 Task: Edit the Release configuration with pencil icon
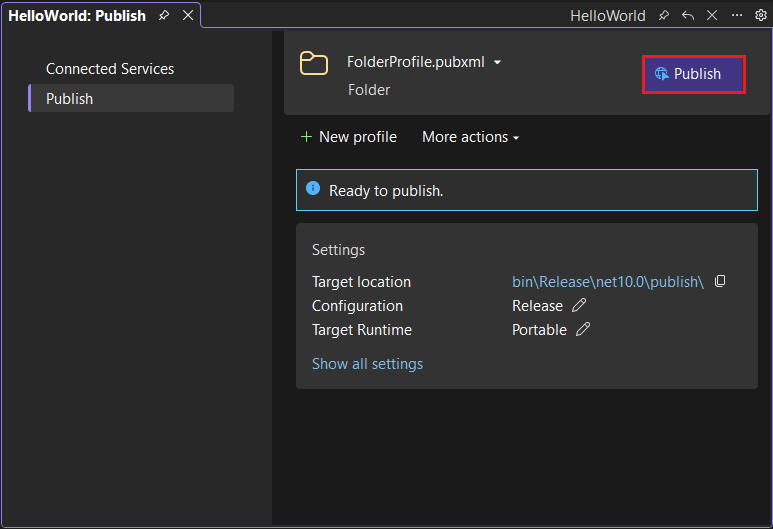click(x=579, y=306)
